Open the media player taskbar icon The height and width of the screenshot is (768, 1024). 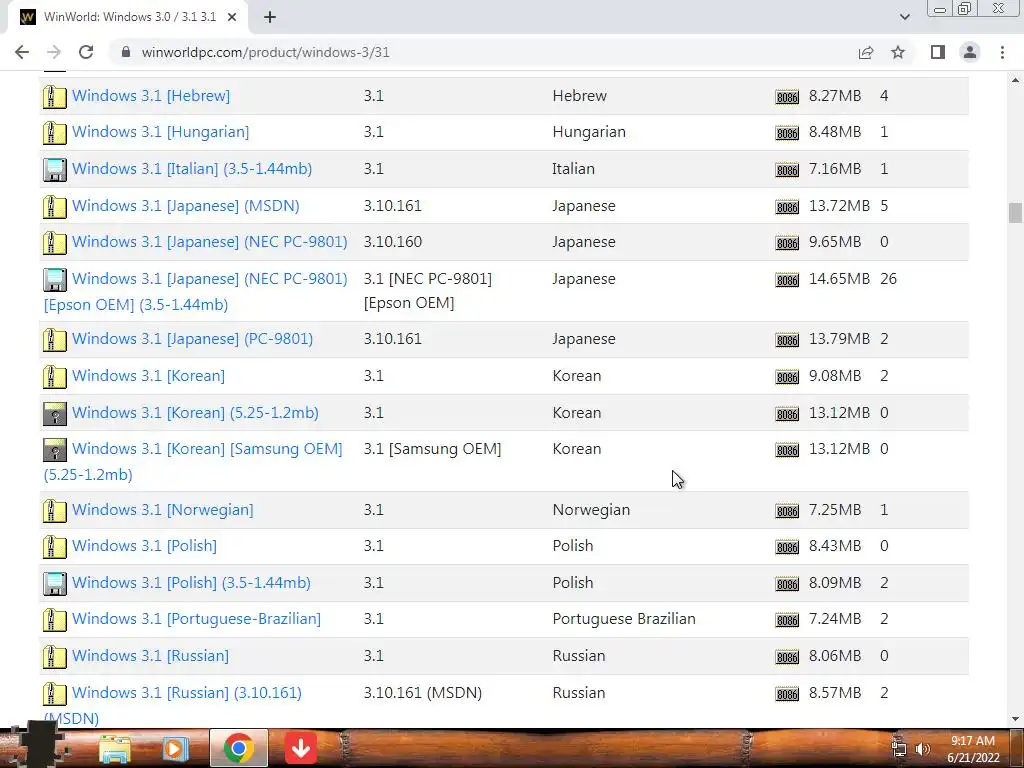tap(175, 748)
